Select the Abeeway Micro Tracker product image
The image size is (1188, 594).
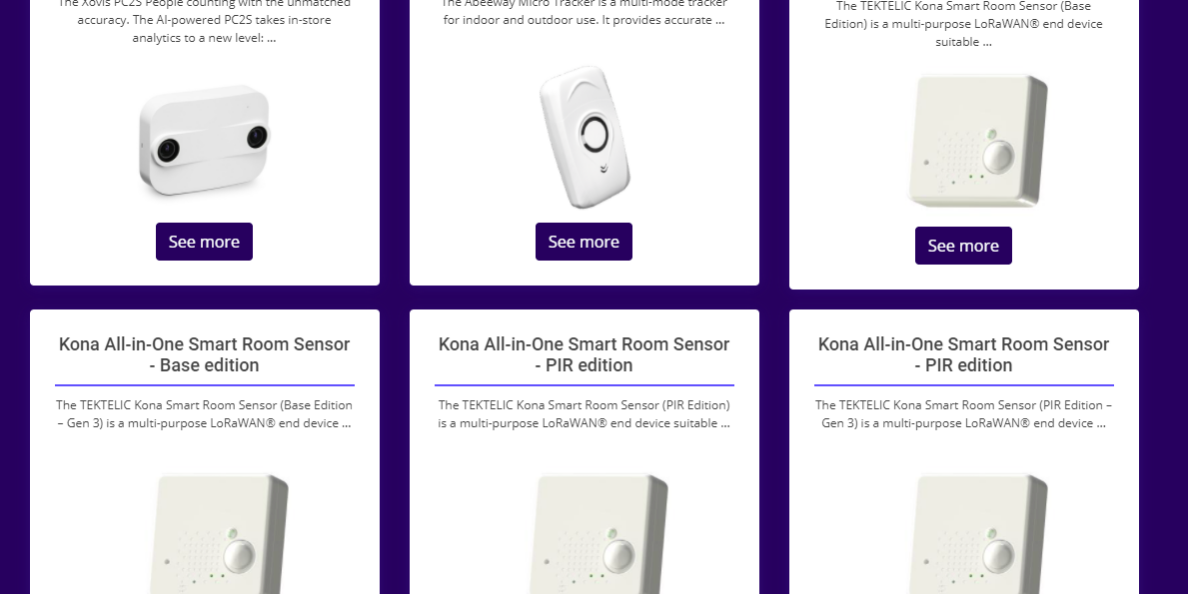(584, 136)
